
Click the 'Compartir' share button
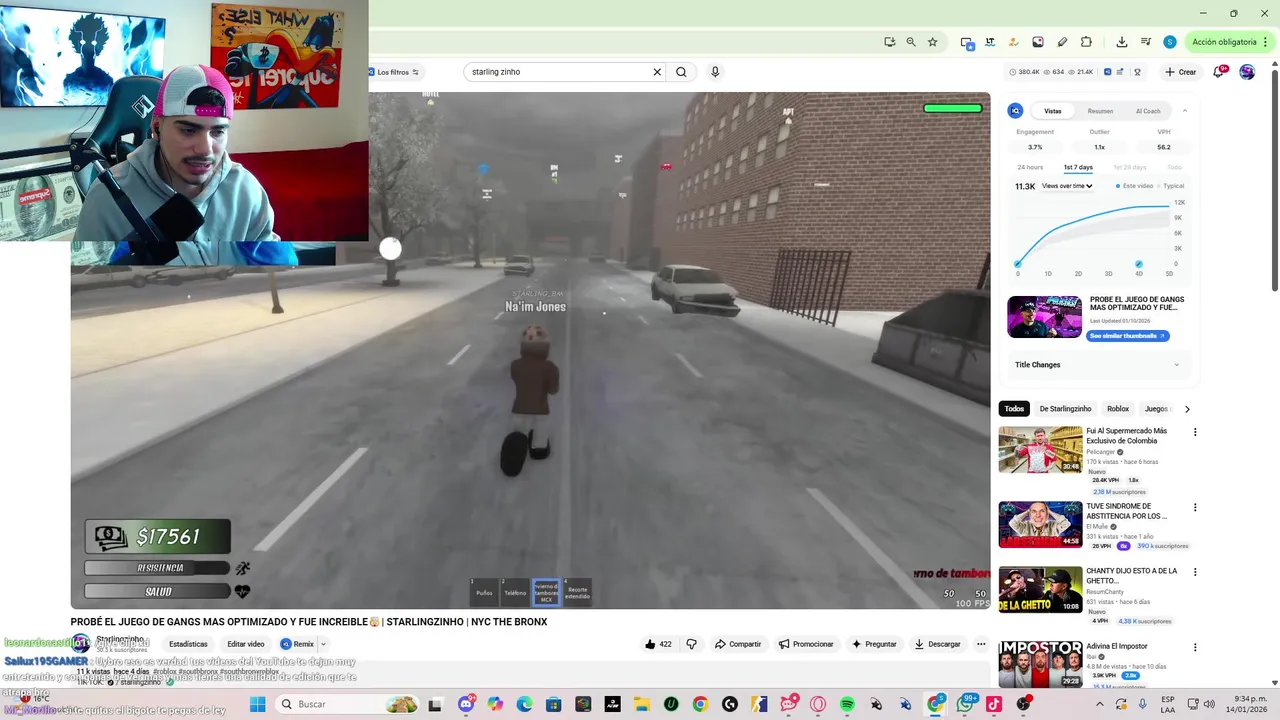(738, 644)
